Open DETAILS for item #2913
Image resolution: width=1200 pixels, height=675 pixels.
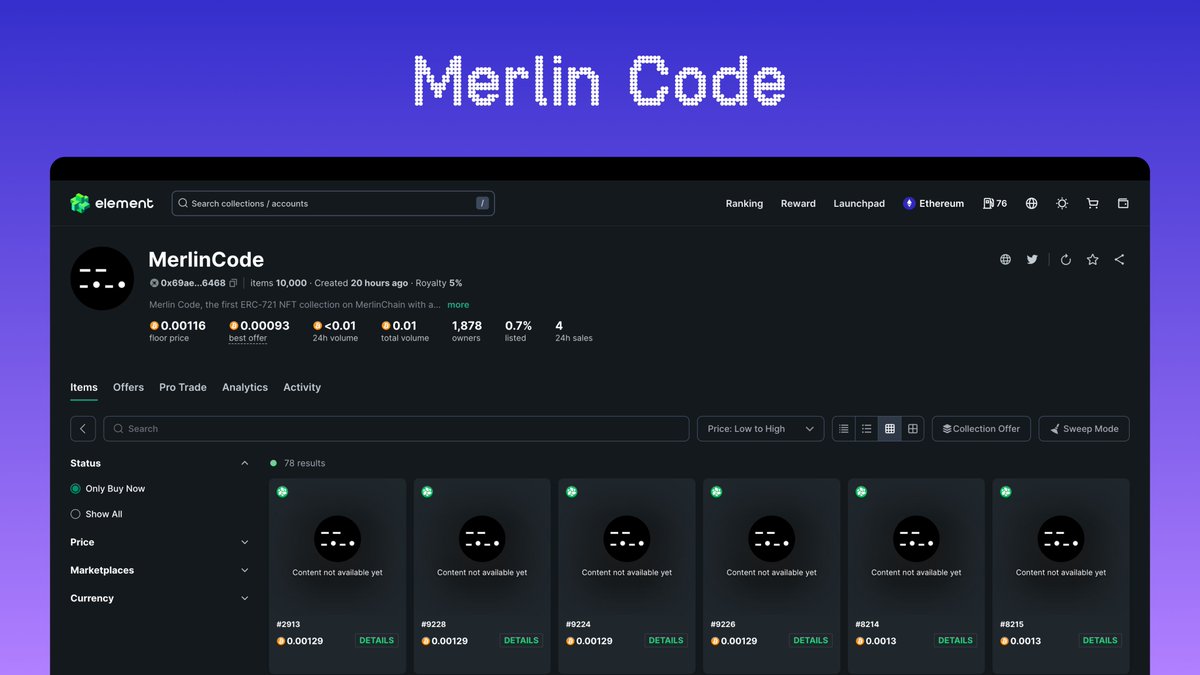click(x=377, y=640)
